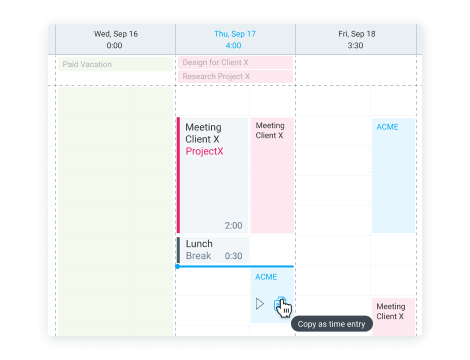
Task: Select the Thu, Sep 17 column header
Action: coord(235,39)
